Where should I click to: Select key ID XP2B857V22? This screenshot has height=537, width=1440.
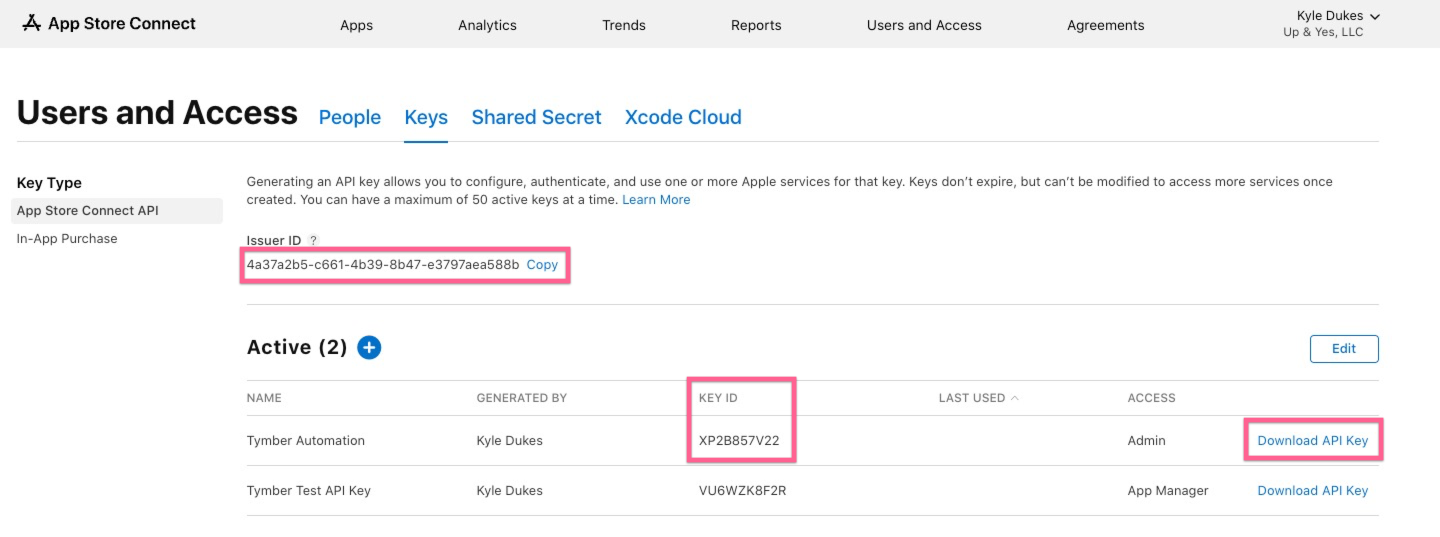pos(739,441)
